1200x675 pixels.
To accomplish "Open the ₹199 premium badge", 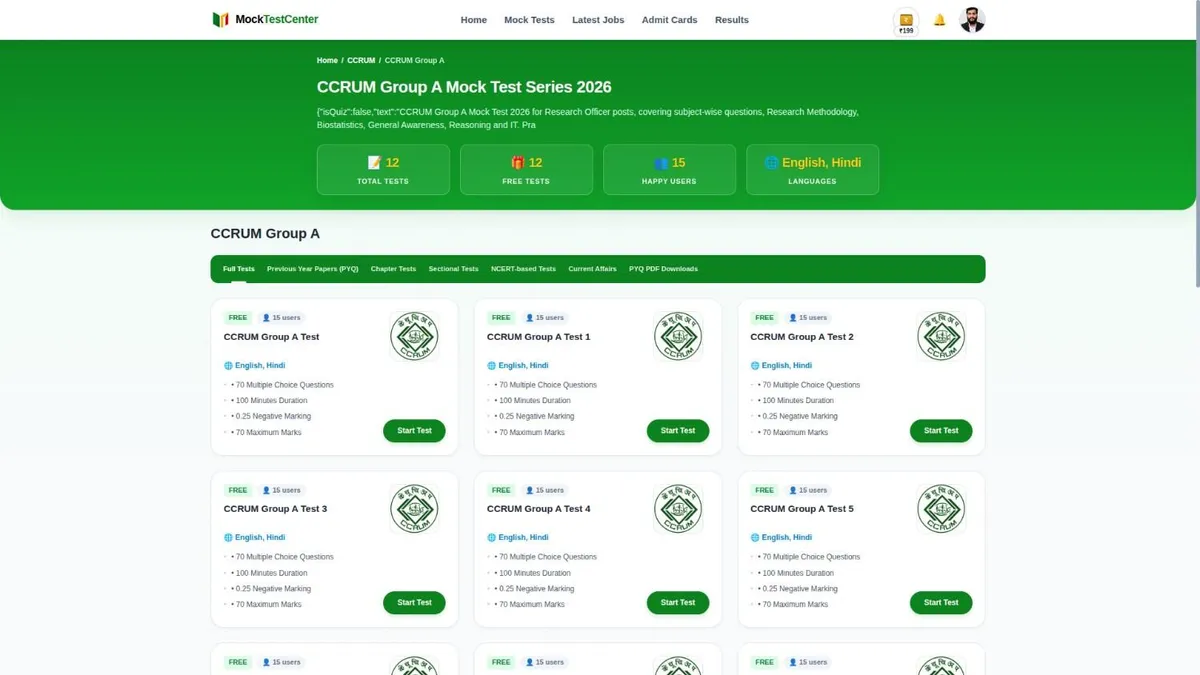I will point(906,22).
